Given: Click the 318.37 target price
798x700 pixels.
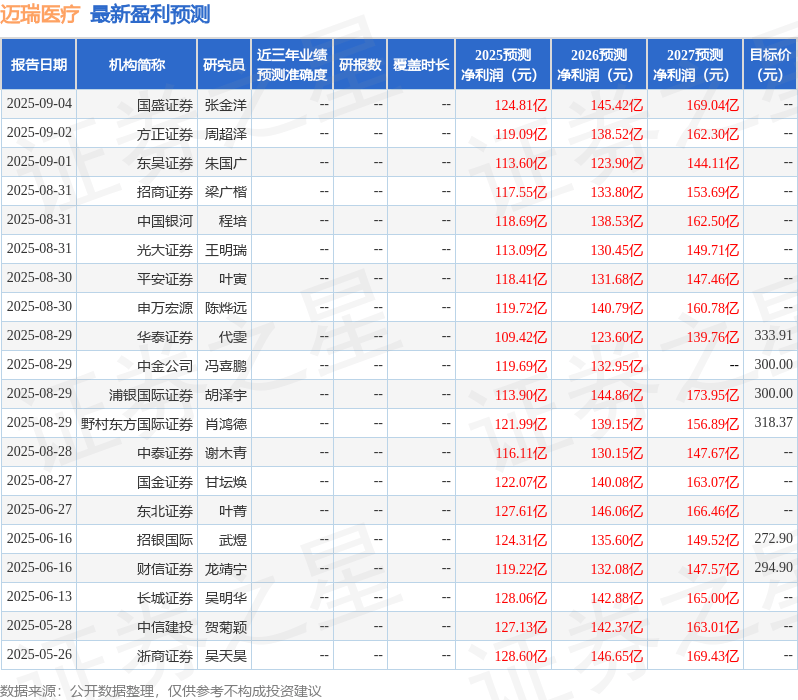Looking at the screenshot, I should 774,423.
